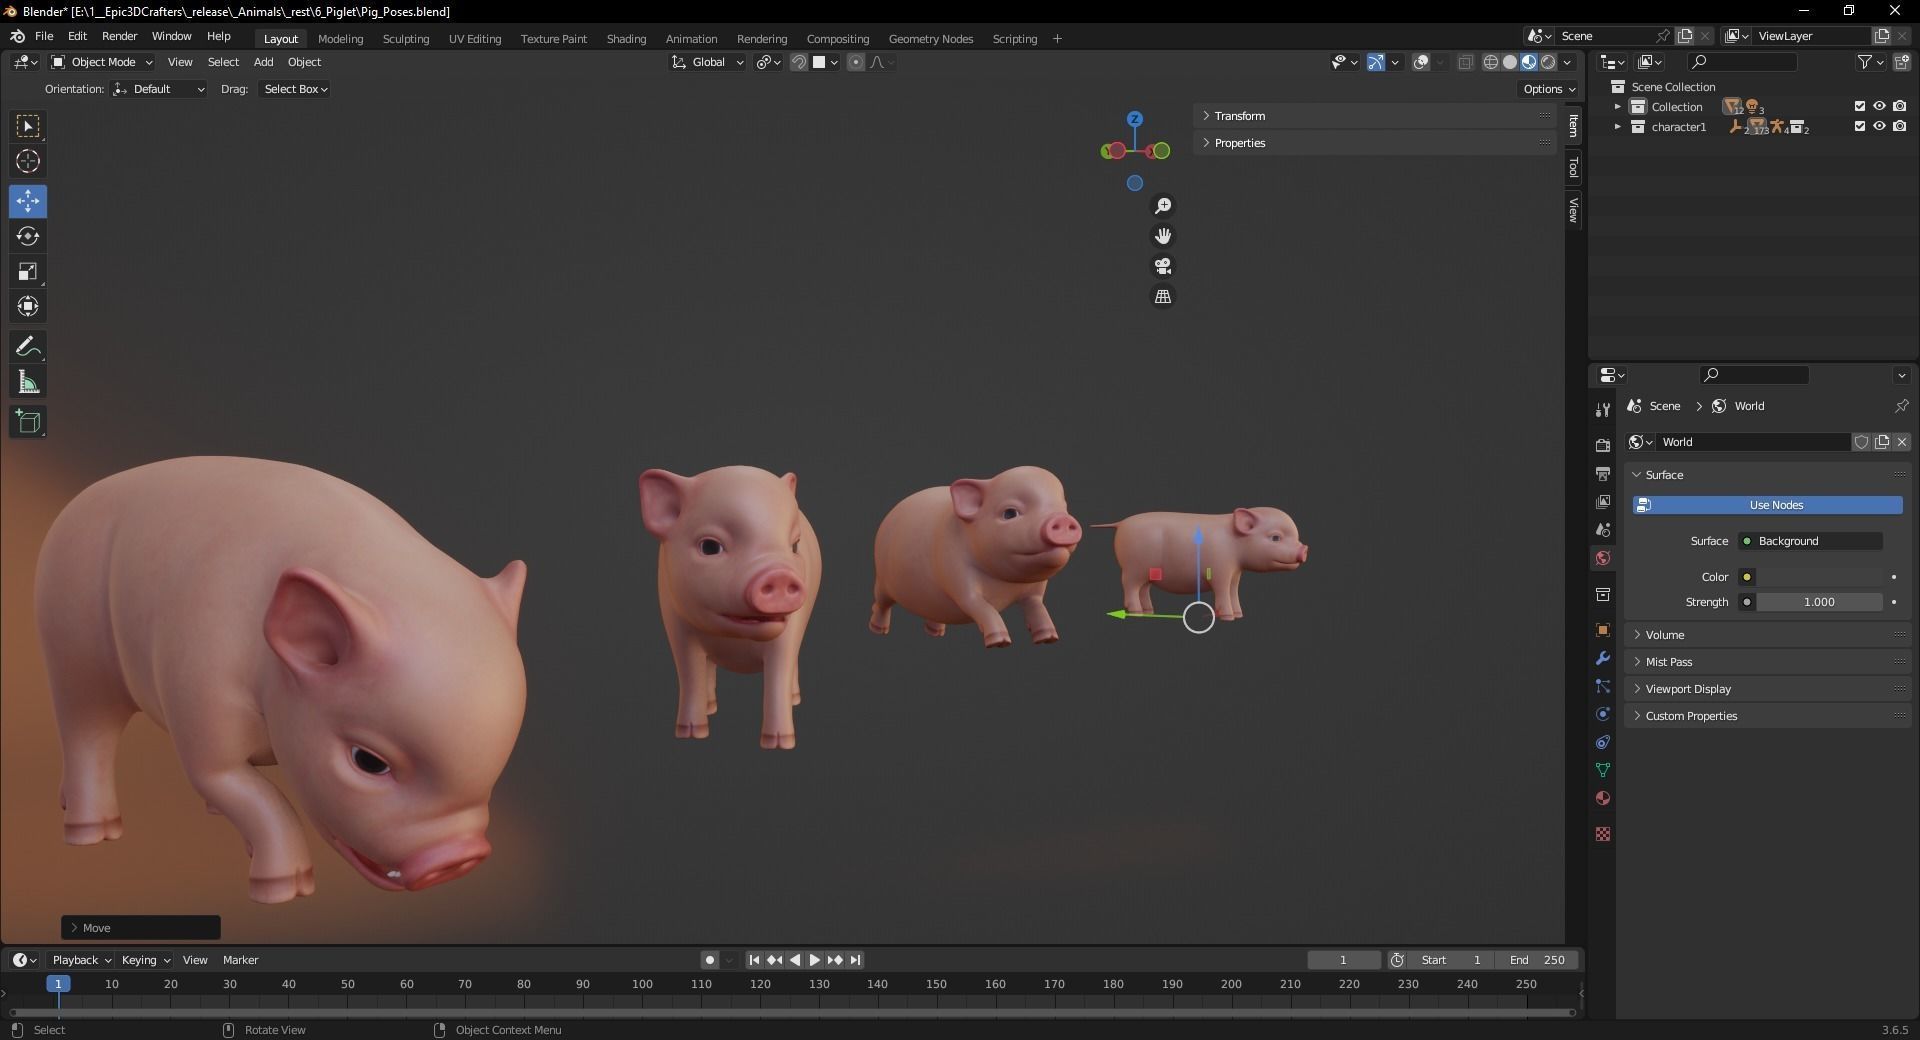This screenshot has height=1040, width=1920.
Task: Open Drag Select Box dropdown
Action: coord(295,89)
